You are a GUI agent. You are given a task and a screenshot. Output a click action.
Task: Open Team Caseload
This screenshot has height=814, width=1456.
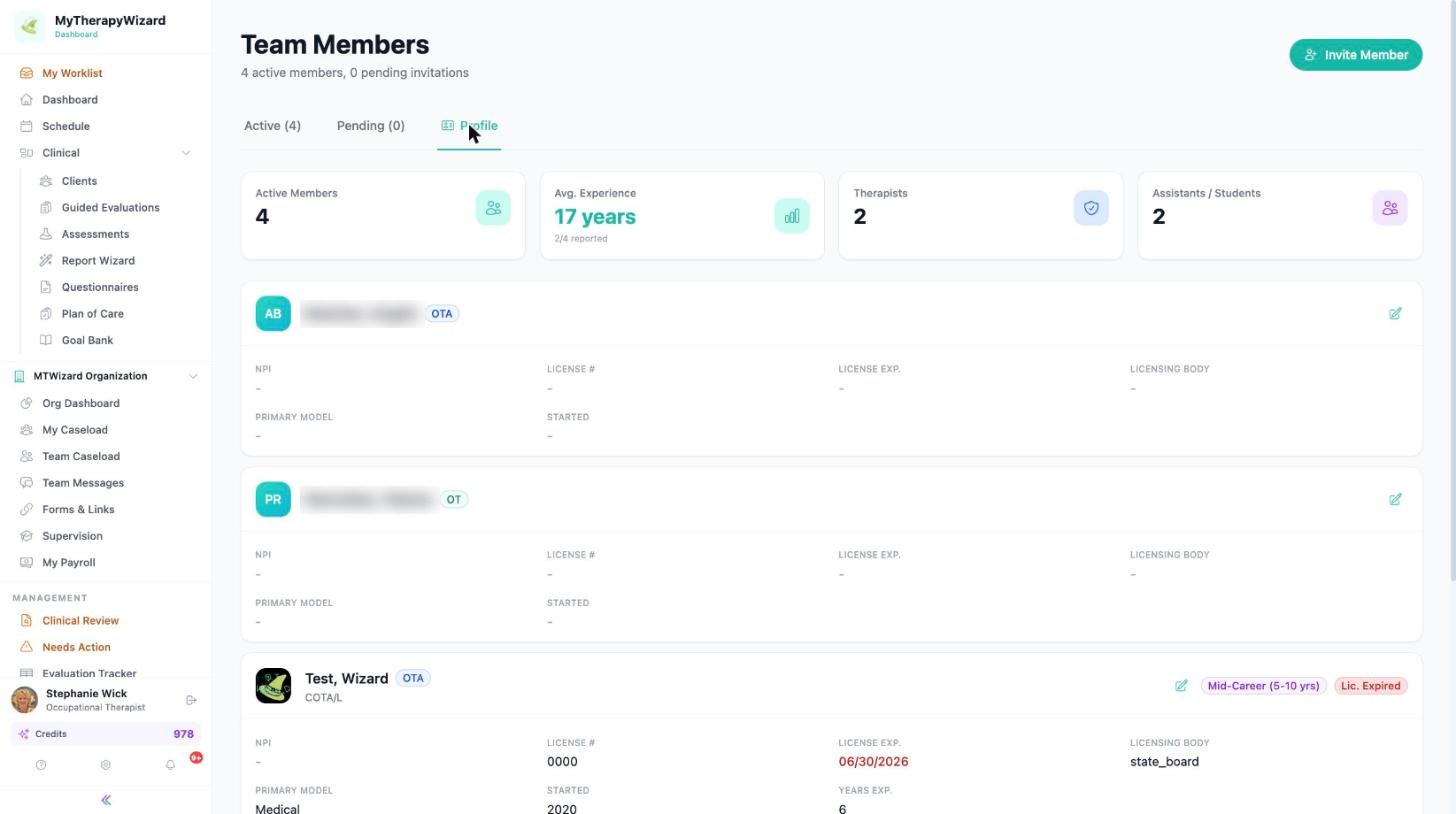tap(81, 456)
